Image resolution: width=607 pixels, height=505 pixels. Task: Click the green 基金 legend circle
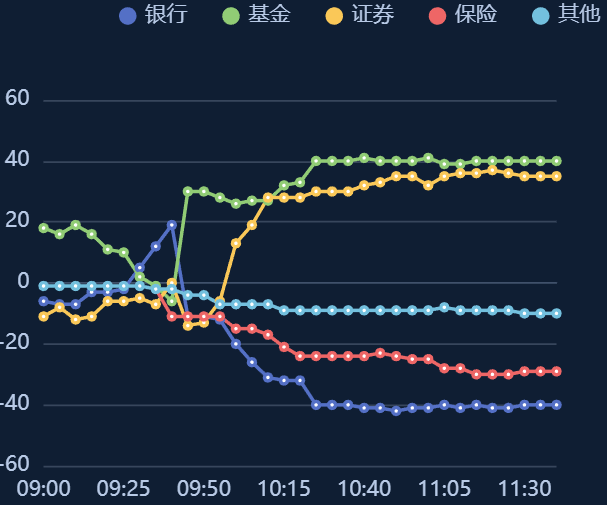(231, 15)
